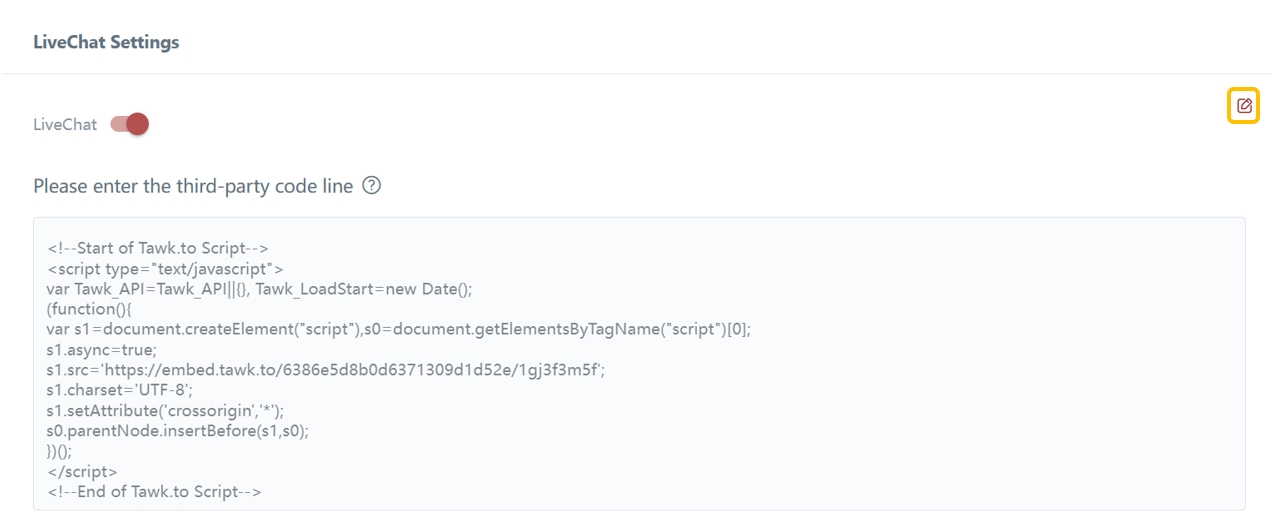1276x529 pixels.
Task: Click the document.createElement code line
Action: tap(398, 329)
